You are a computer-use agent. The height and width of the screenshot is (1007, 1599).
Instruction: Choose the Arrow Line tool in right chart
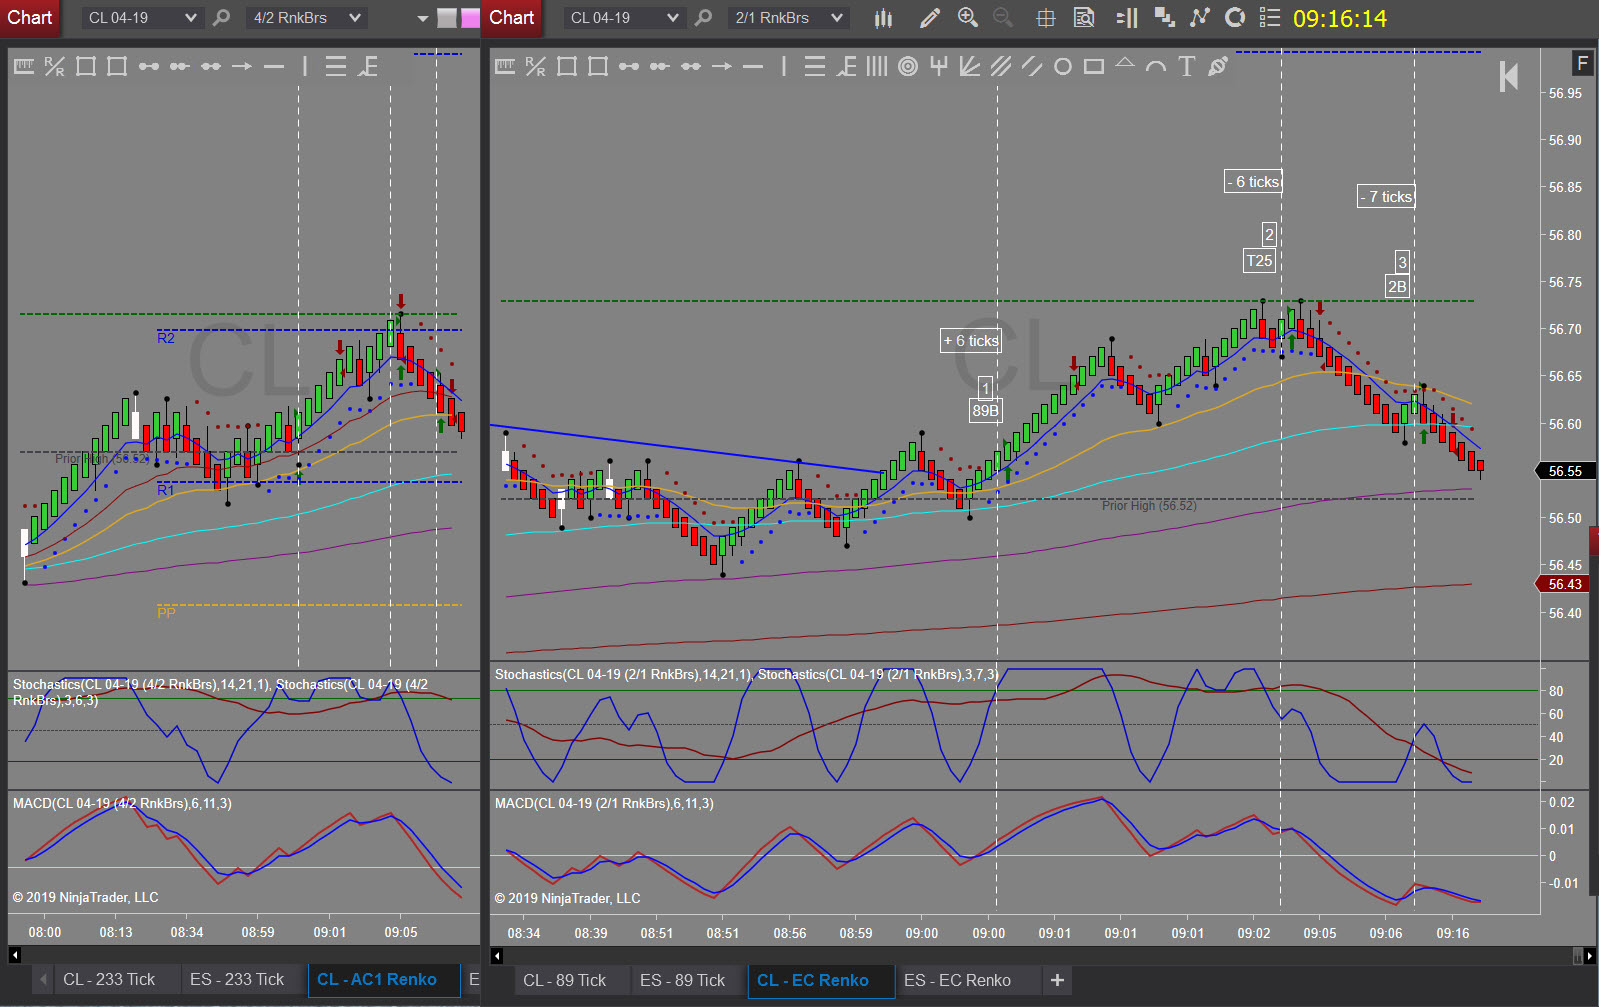[x=722, y=67]
